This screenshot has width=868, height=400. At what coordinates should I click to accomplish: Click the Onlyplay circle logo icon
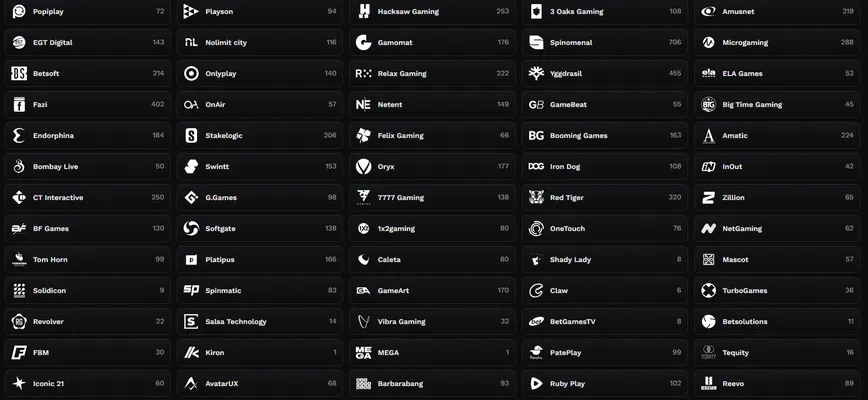[x=191, y=73]
